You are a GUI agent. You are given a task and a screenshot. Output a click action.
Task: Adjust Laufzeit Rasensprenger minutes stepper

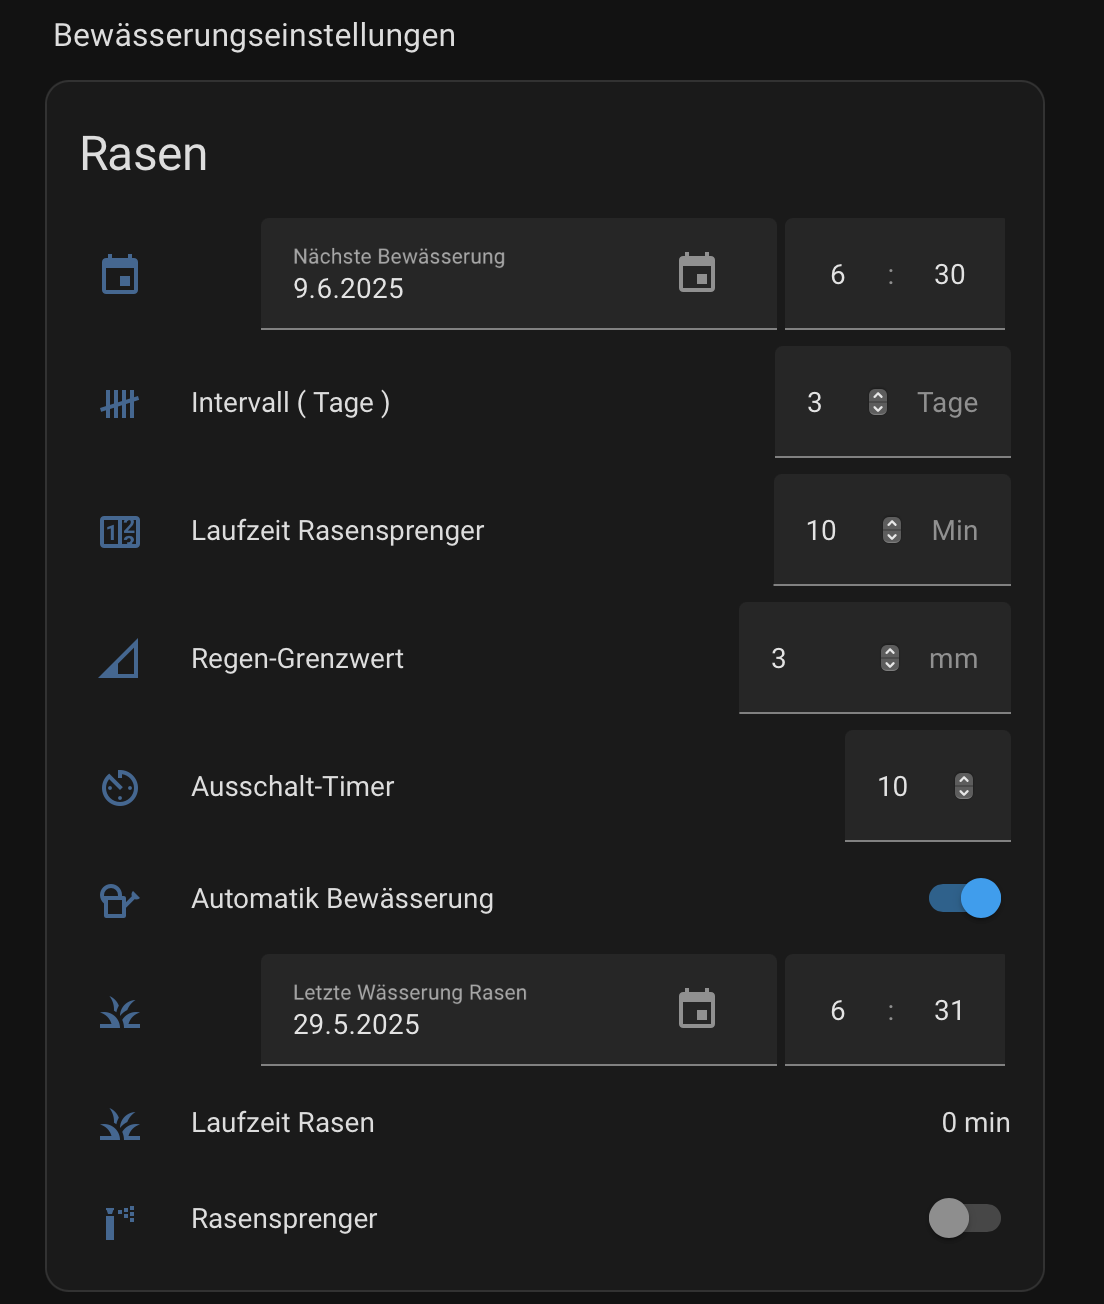pyautogui.click(x=892, y=530)
